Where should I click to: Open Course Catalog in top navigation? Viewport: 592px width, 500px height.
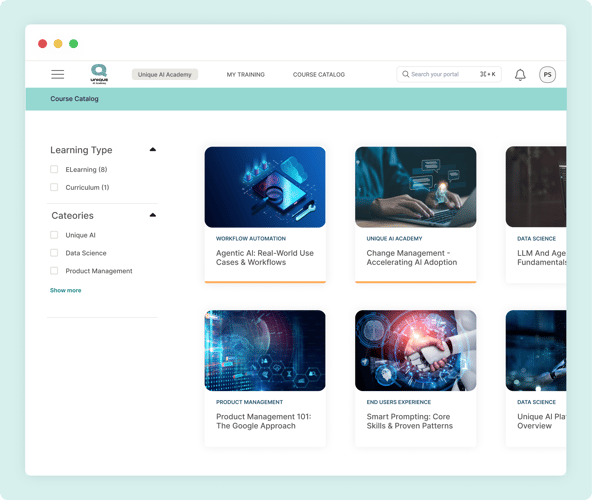(319, 74)
